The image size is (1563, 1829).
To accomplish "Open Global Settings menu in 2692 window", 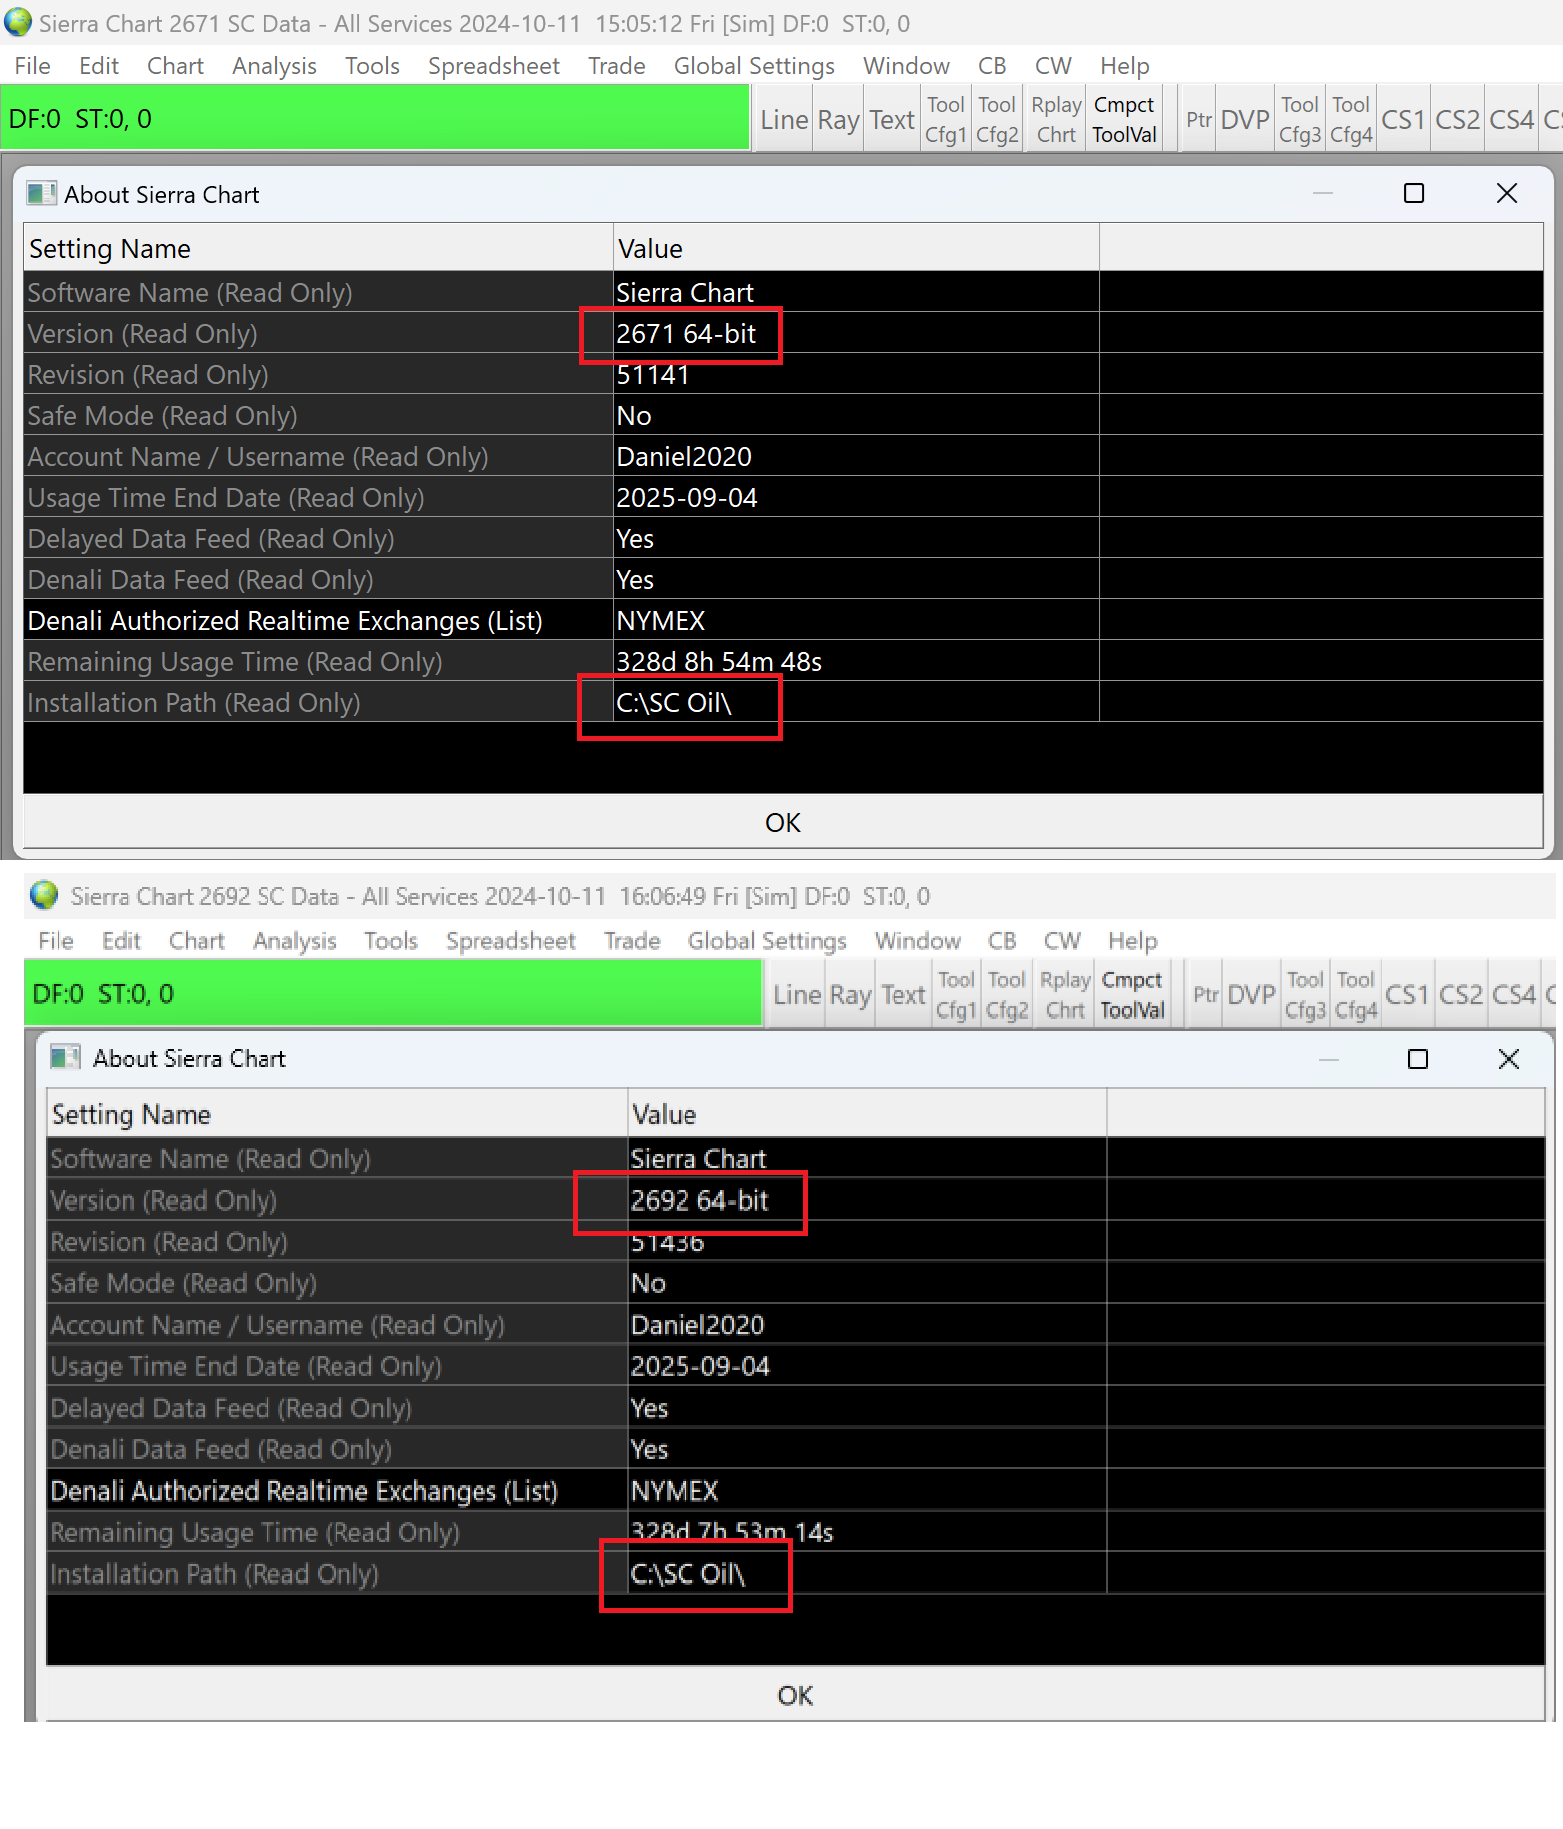I will 767,941.
